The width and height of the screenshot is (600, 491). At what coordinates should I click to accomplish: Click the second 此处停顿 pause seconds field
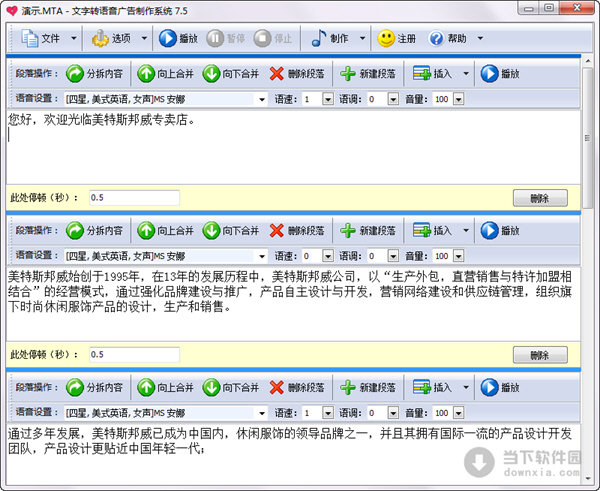point(134,354)
